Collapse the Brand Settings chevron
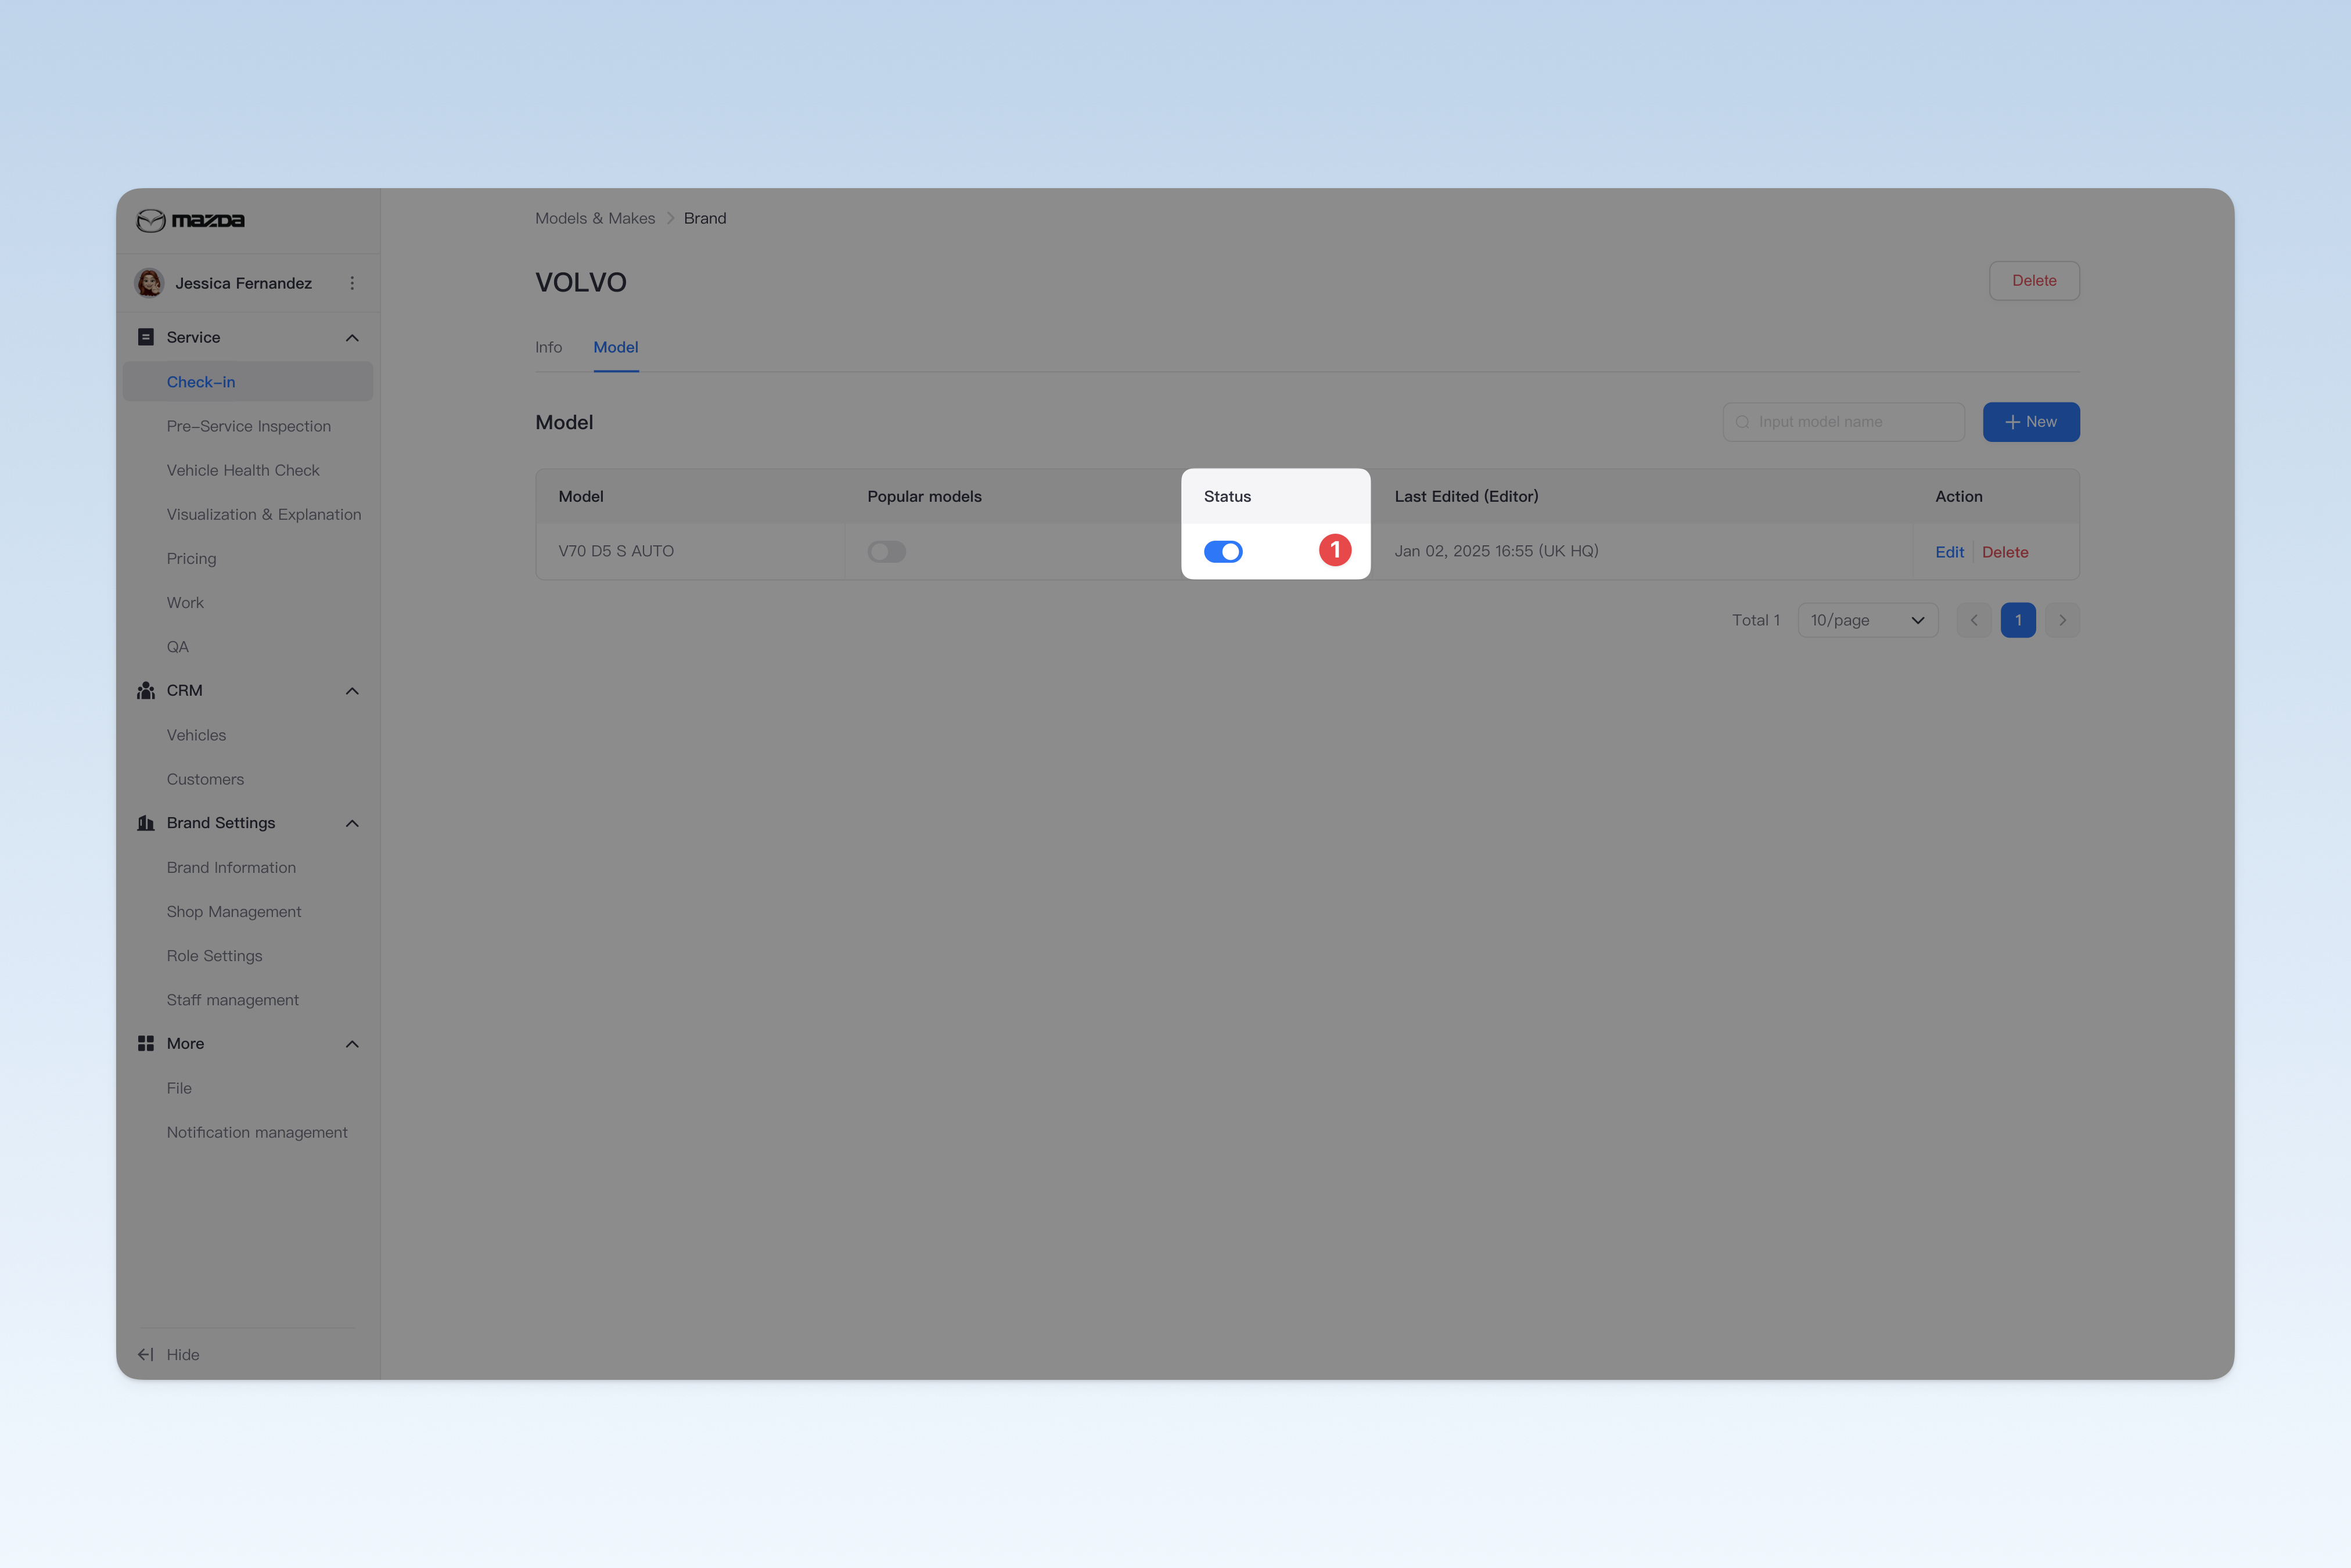Image resolution: width=2351 pixels, height=1568 pixels. click(352, 823)
